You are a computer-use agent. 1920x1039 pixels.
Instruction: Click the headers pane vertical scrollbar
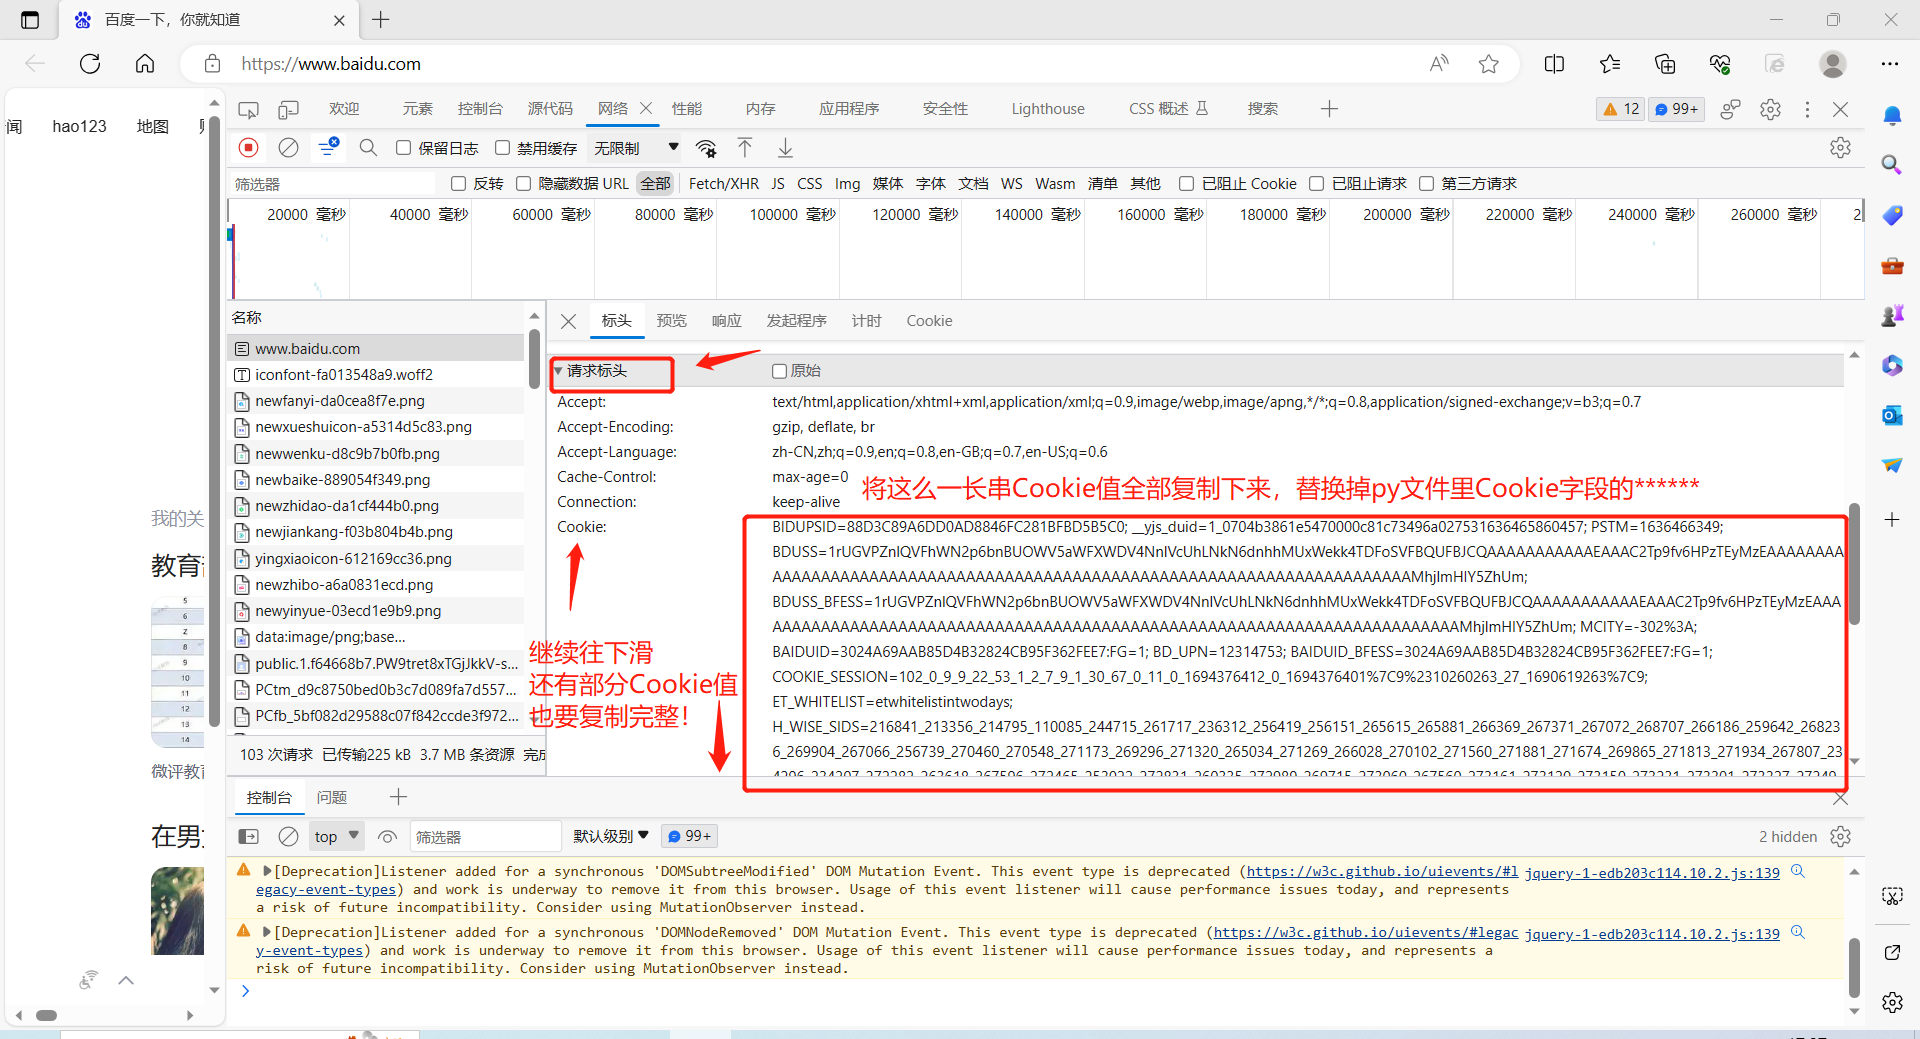1854,565
